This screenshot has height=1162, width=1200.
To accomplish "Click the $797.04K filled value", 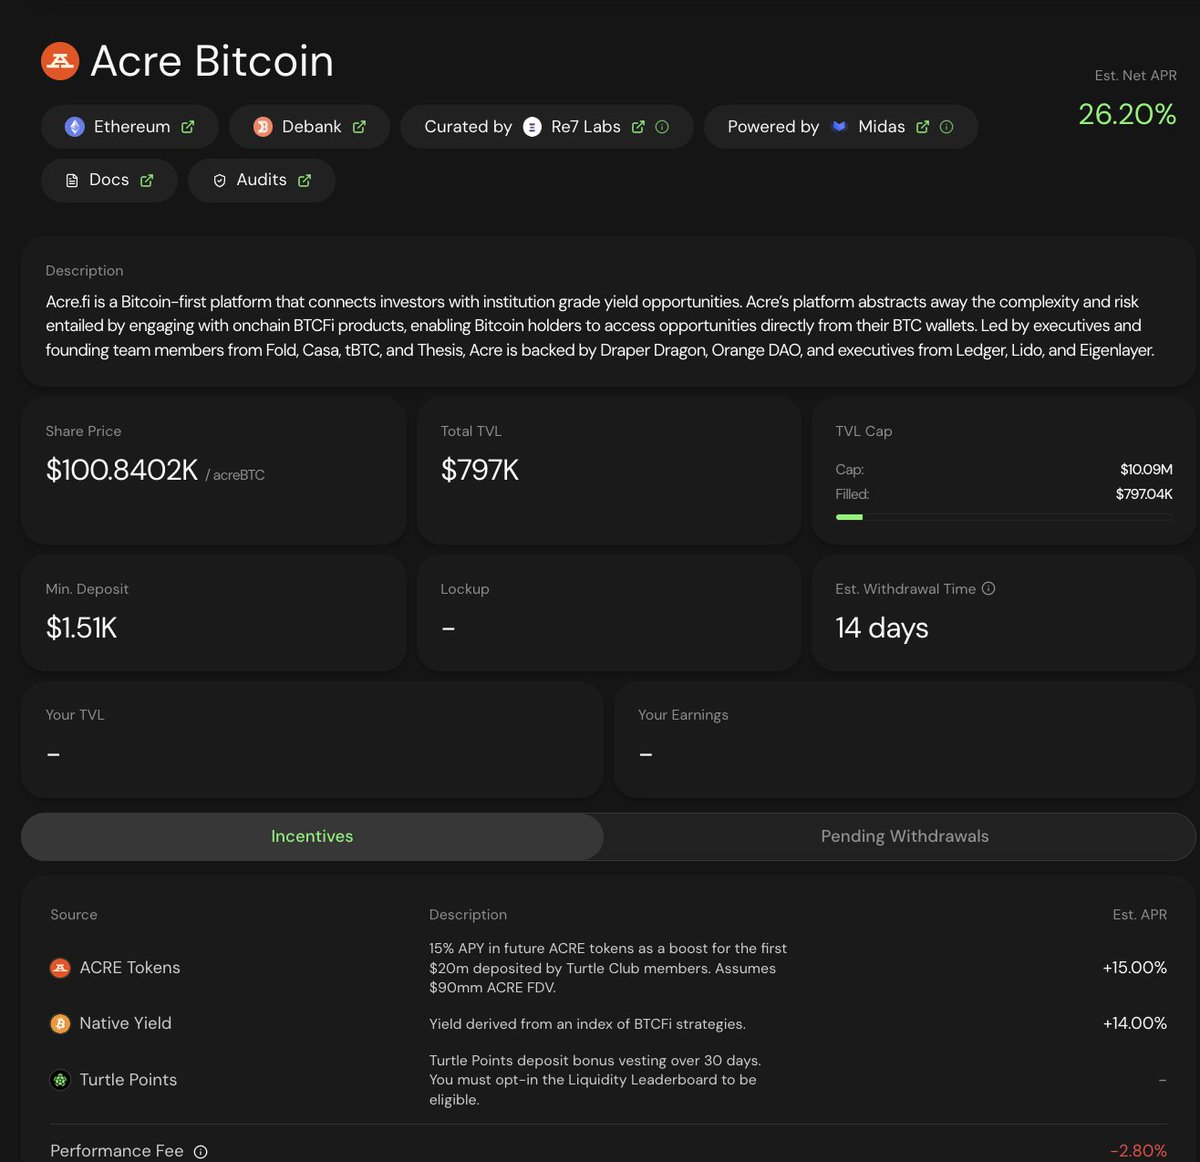I will pyautogui.click(x=1144, y=494).
